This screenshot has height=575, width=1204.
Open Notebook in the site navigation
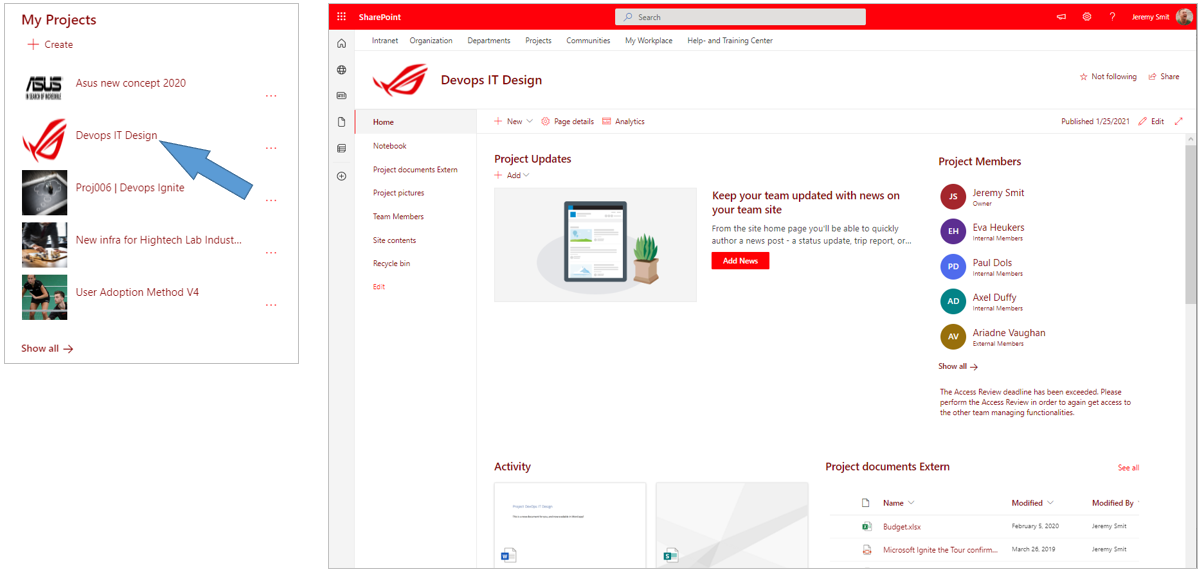point(390,146)
